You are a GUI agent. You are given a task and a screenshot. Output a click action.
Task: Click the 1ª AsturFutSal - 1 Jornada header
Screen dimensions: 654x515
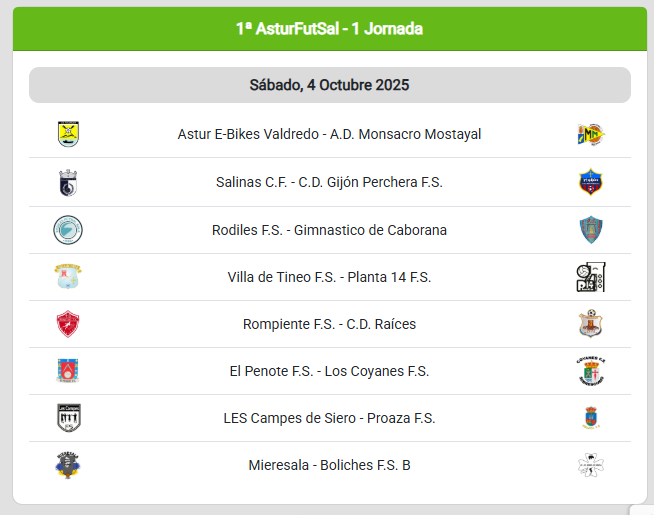point(329,29)
